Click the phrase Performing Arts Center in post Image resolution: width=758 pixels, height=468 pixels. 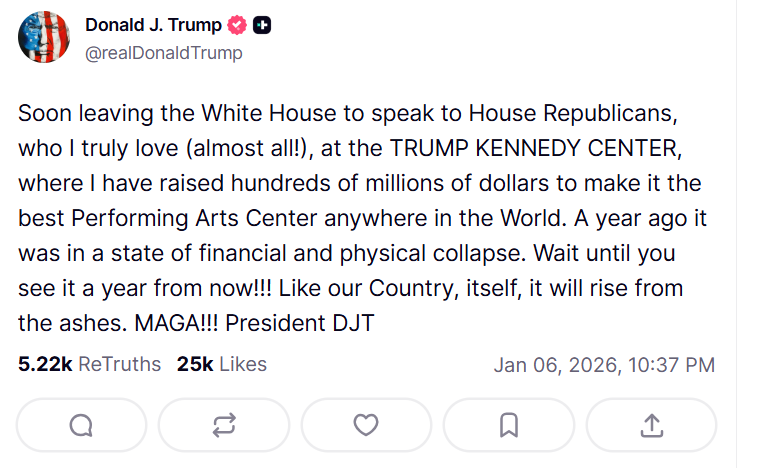coord(194,218)
